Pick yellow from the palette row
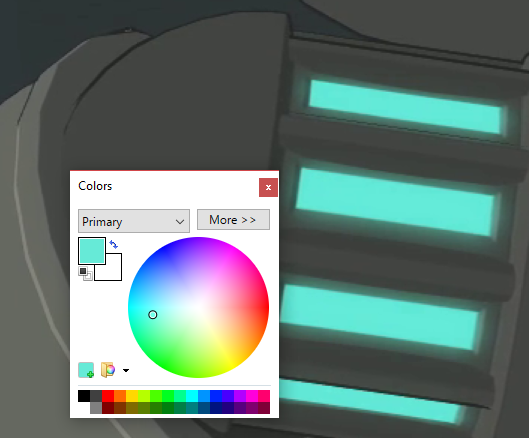Image resolution: width=529 pixels, height=438 pixels. (132, 396)
